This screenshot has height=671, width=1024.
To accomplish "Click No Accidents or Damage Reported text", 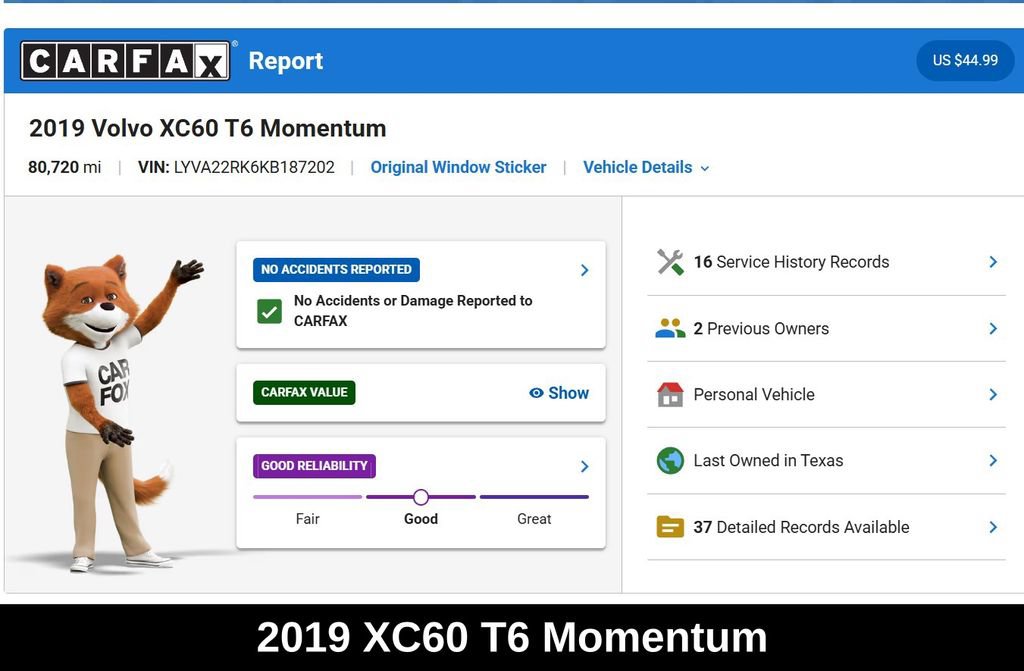I will point(413,310).
